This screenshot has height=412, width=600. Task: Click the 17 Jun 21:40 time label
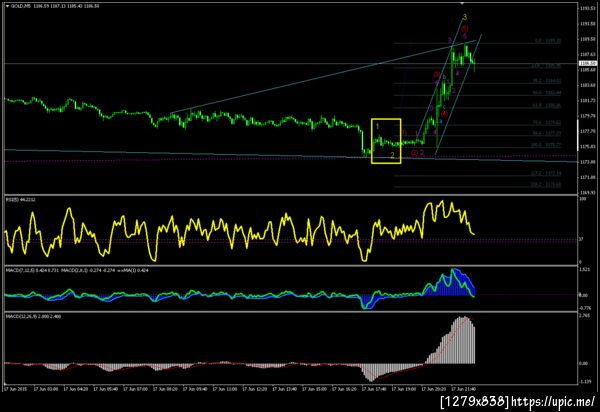click(464, 389)
